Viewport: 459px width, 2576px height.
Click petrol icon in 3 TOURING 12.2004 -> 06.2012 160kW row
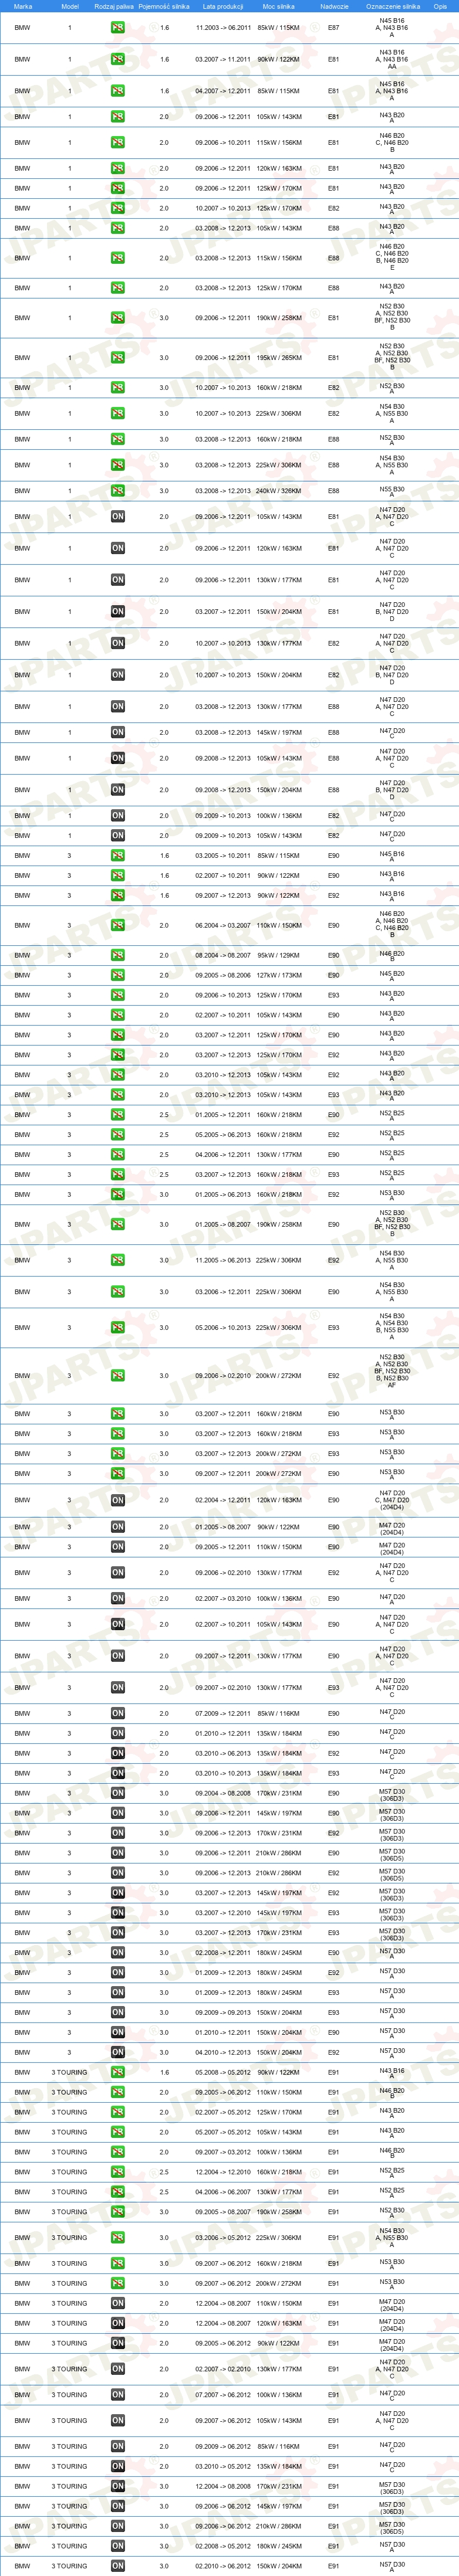[117, 2172]
